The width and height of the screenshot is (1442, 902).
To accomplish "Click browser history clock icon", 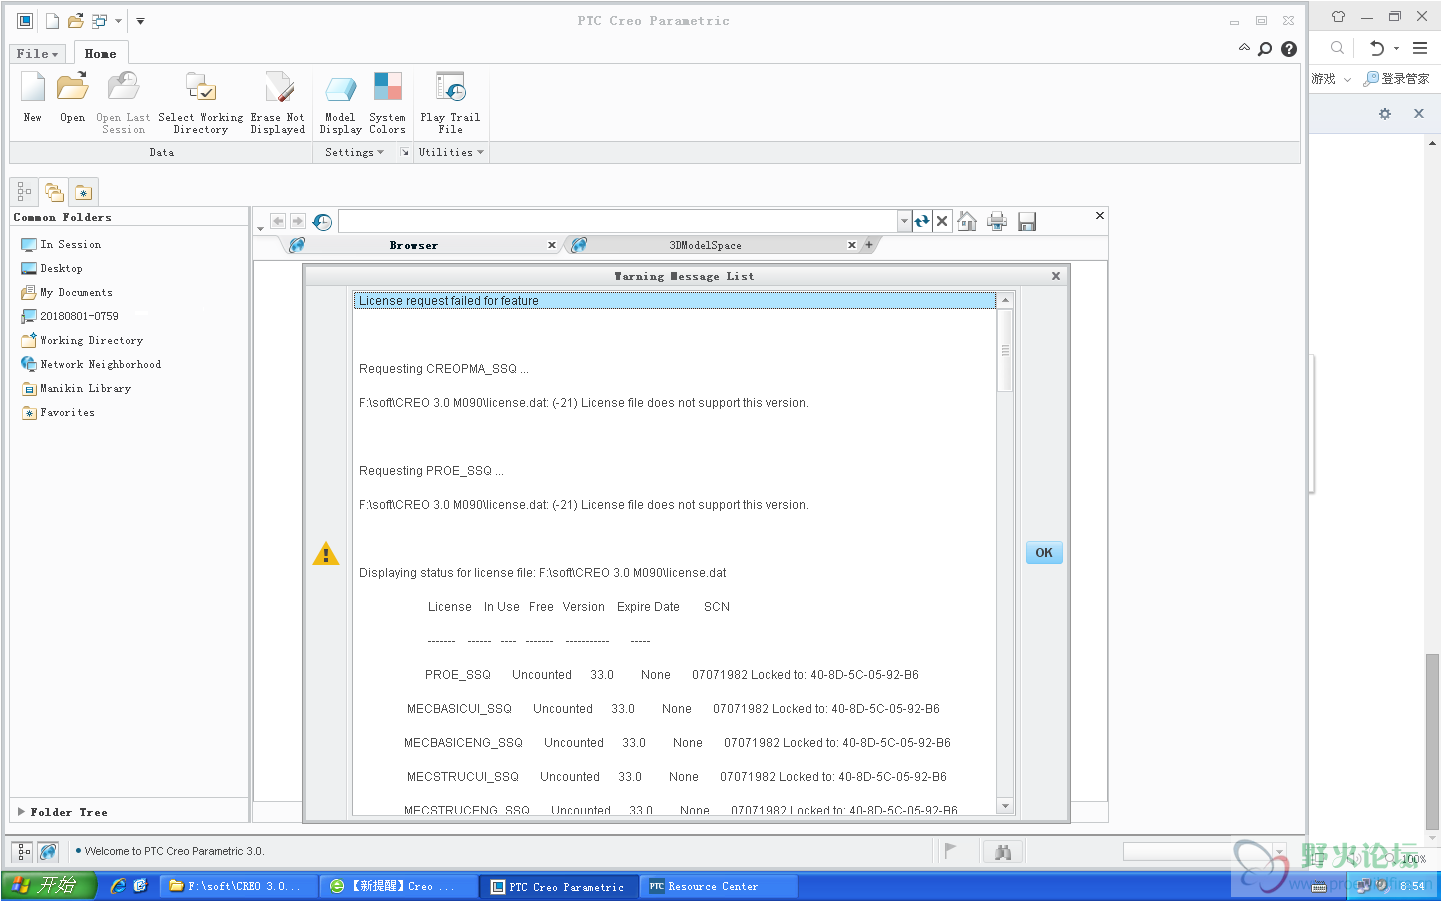I will 322,221.
